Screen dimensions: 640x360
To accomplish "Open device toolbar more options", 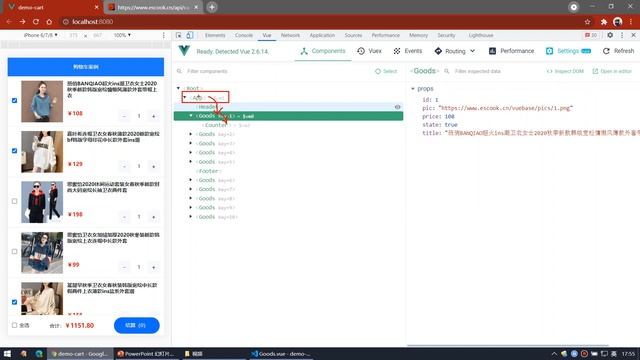I will coord(164,36).
